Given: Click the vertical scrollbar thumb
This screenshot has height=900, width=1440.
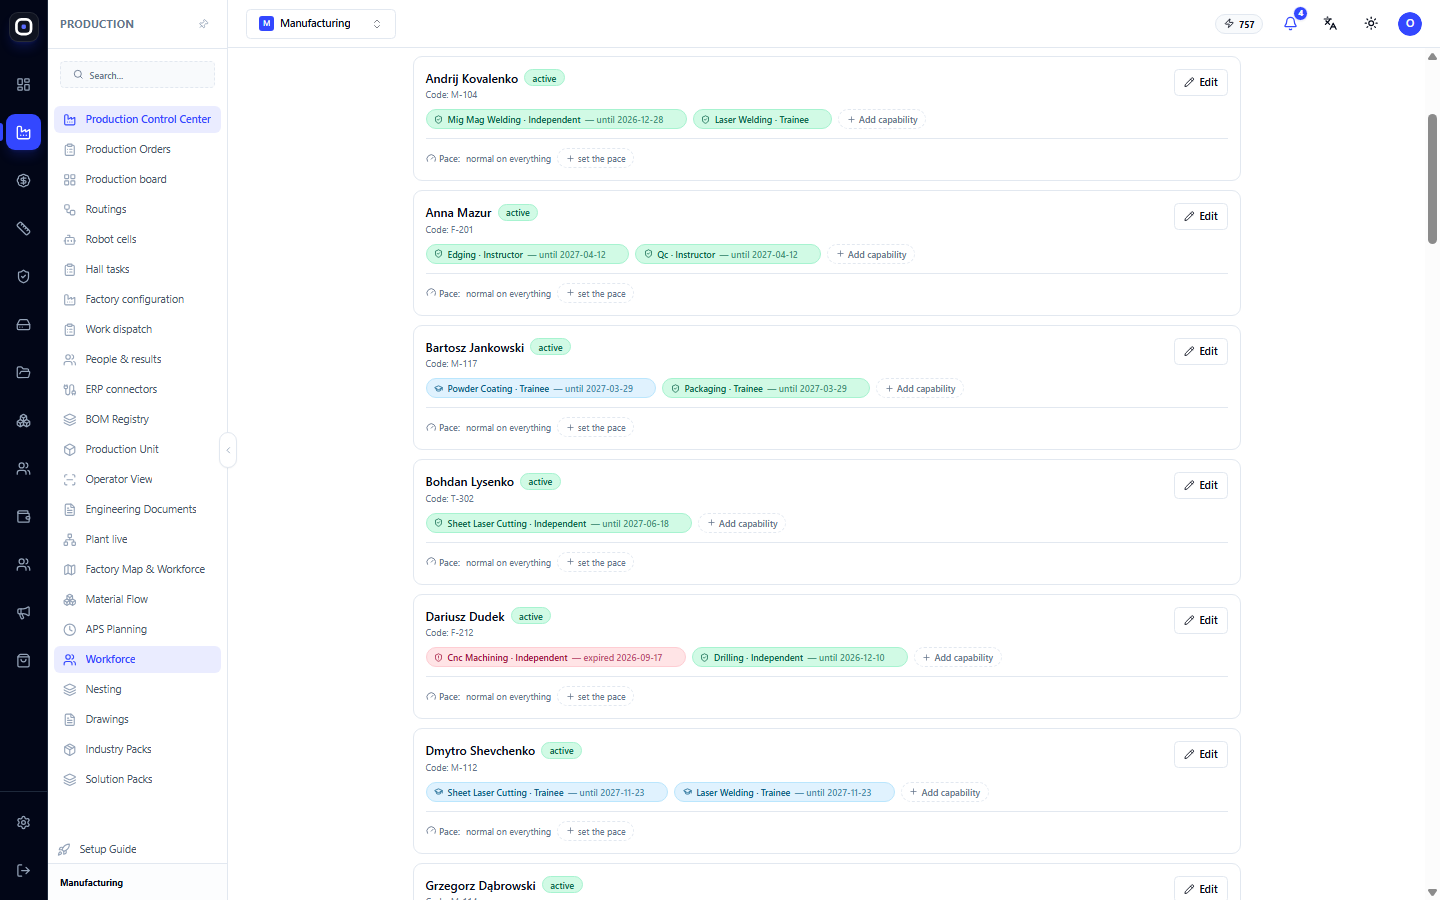Looking at the screenshot, I should (x=1432, y=178).
